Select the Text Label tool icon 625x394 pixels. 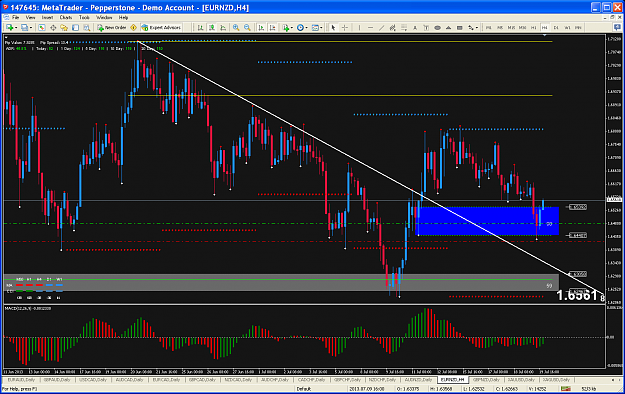[426, 28]
